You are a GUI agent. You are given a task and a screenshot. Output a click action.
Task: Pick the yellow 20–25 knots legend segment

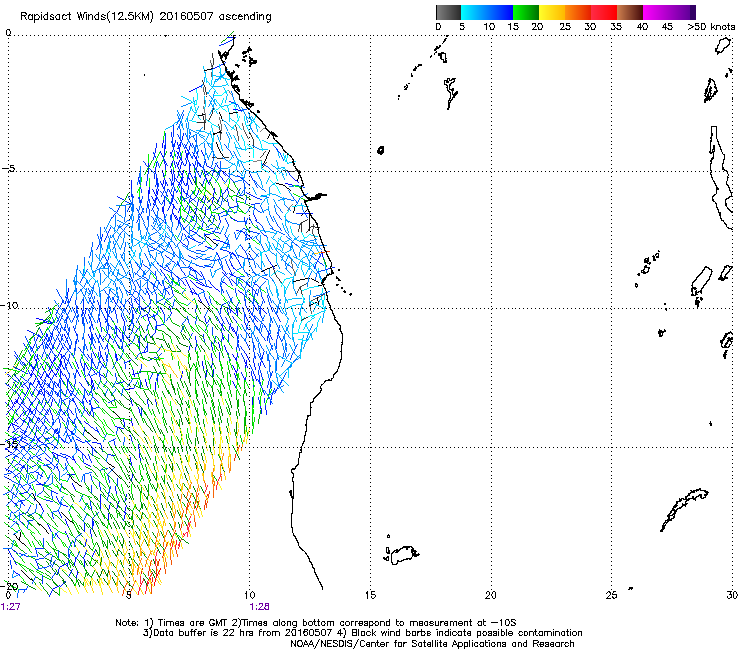pos(552,12)
